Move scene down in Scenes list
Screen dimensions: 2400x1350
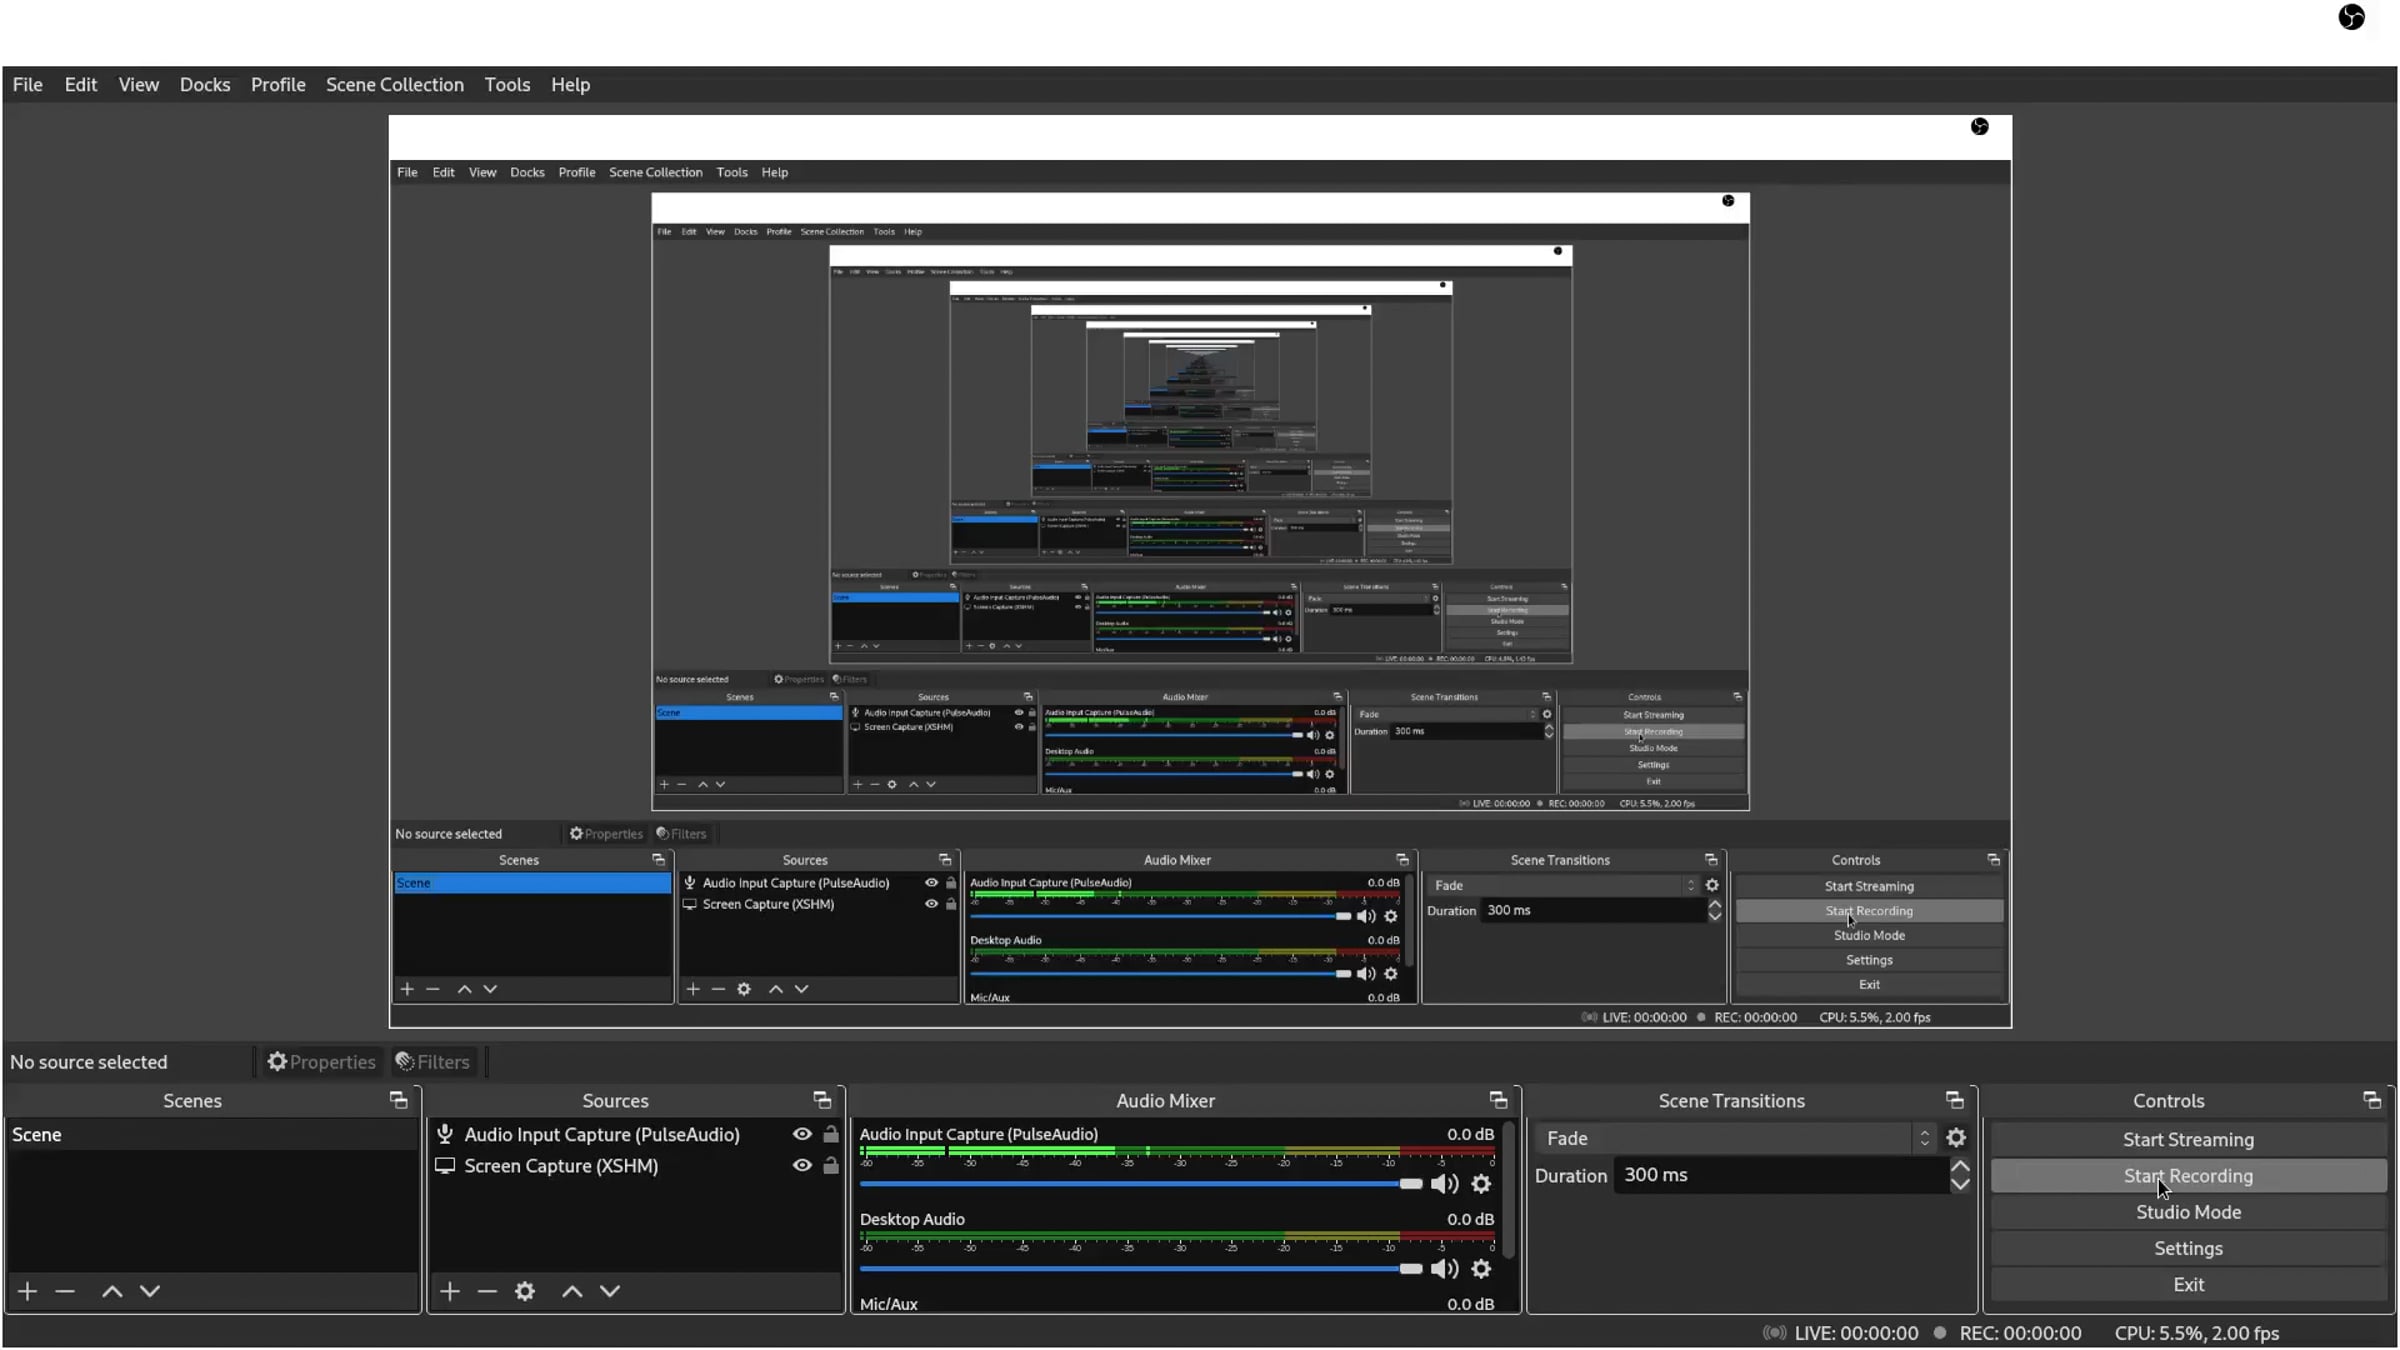point(150,1291)
